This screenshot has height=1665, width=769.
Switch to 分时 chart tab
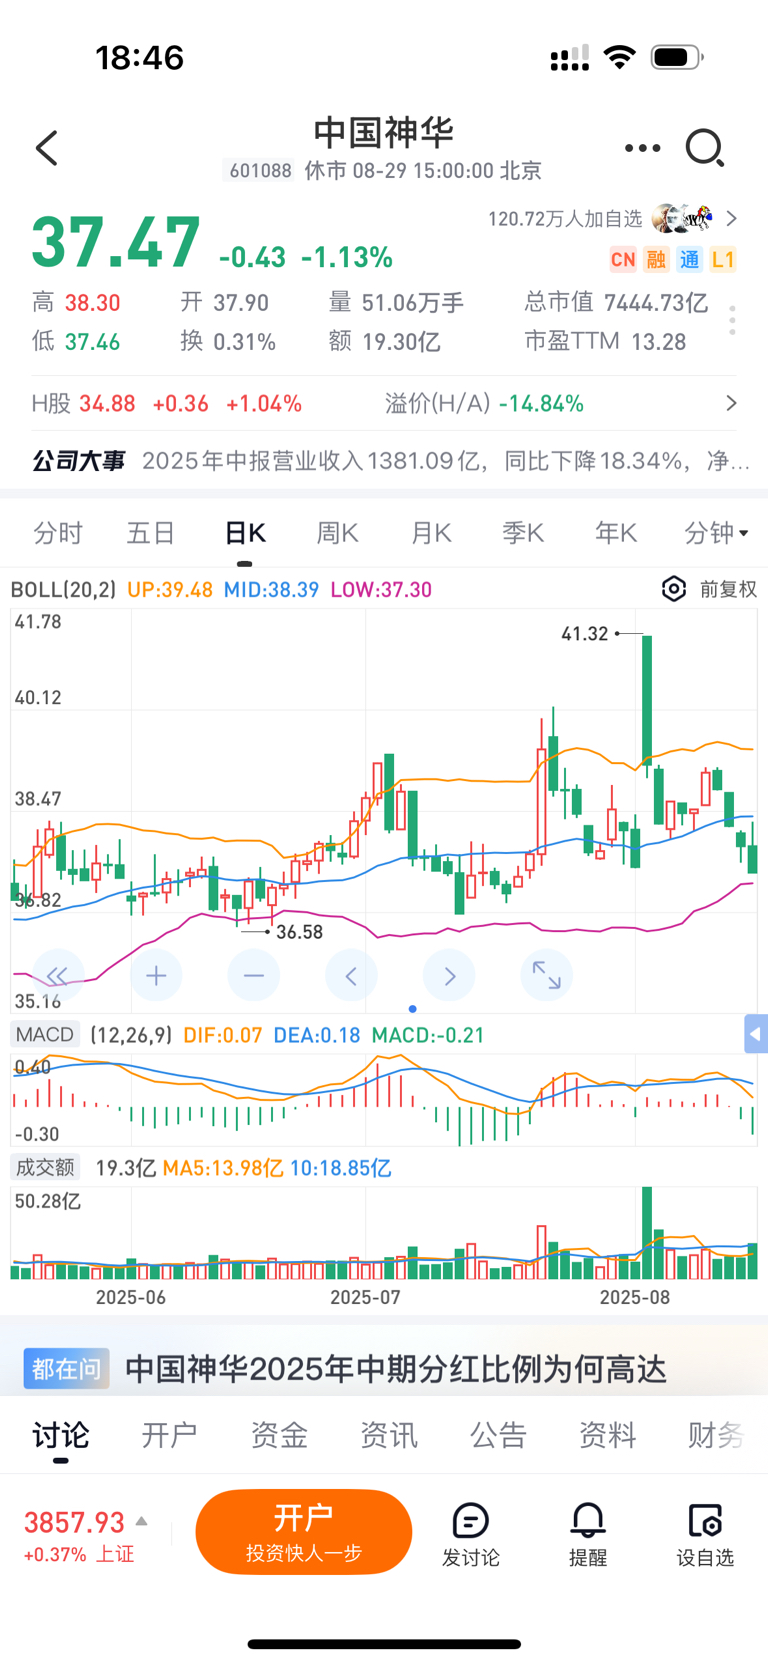point(58,533)
